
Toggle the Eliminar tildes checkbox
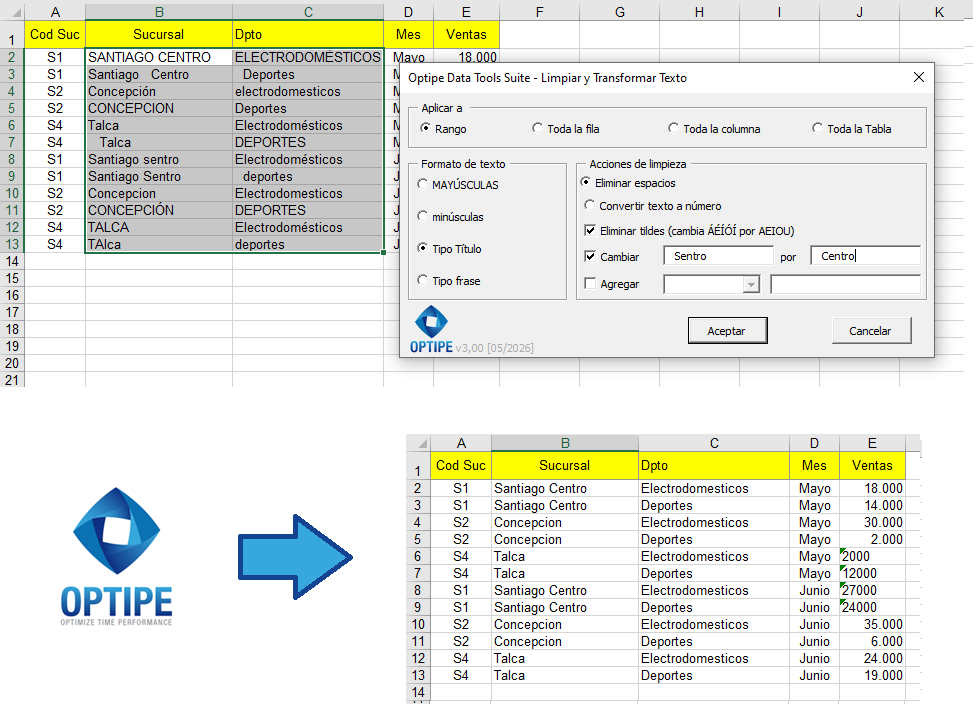pyautogui.click(x=589, y=231)
